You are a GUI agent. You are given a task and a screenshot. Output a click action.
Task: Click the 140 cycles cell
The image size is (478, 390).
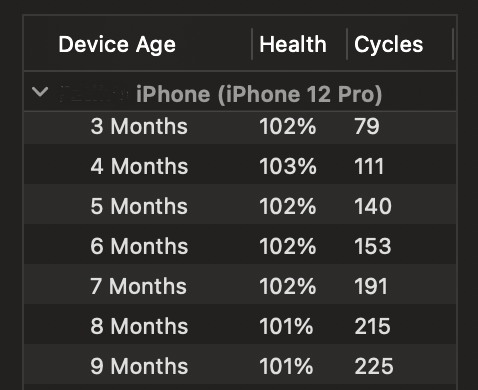(x=373, y=206)
